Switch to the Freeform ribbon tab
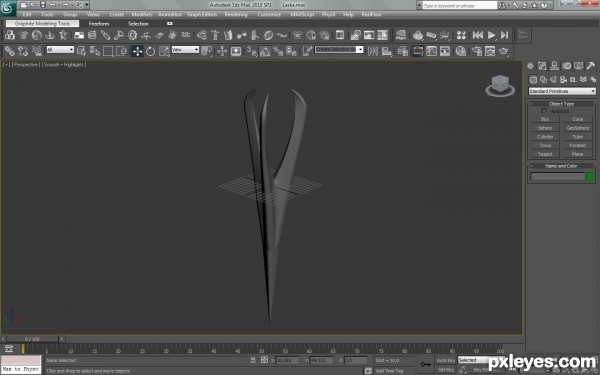Screen dimensions: 600x375 [x=99, y=24]
